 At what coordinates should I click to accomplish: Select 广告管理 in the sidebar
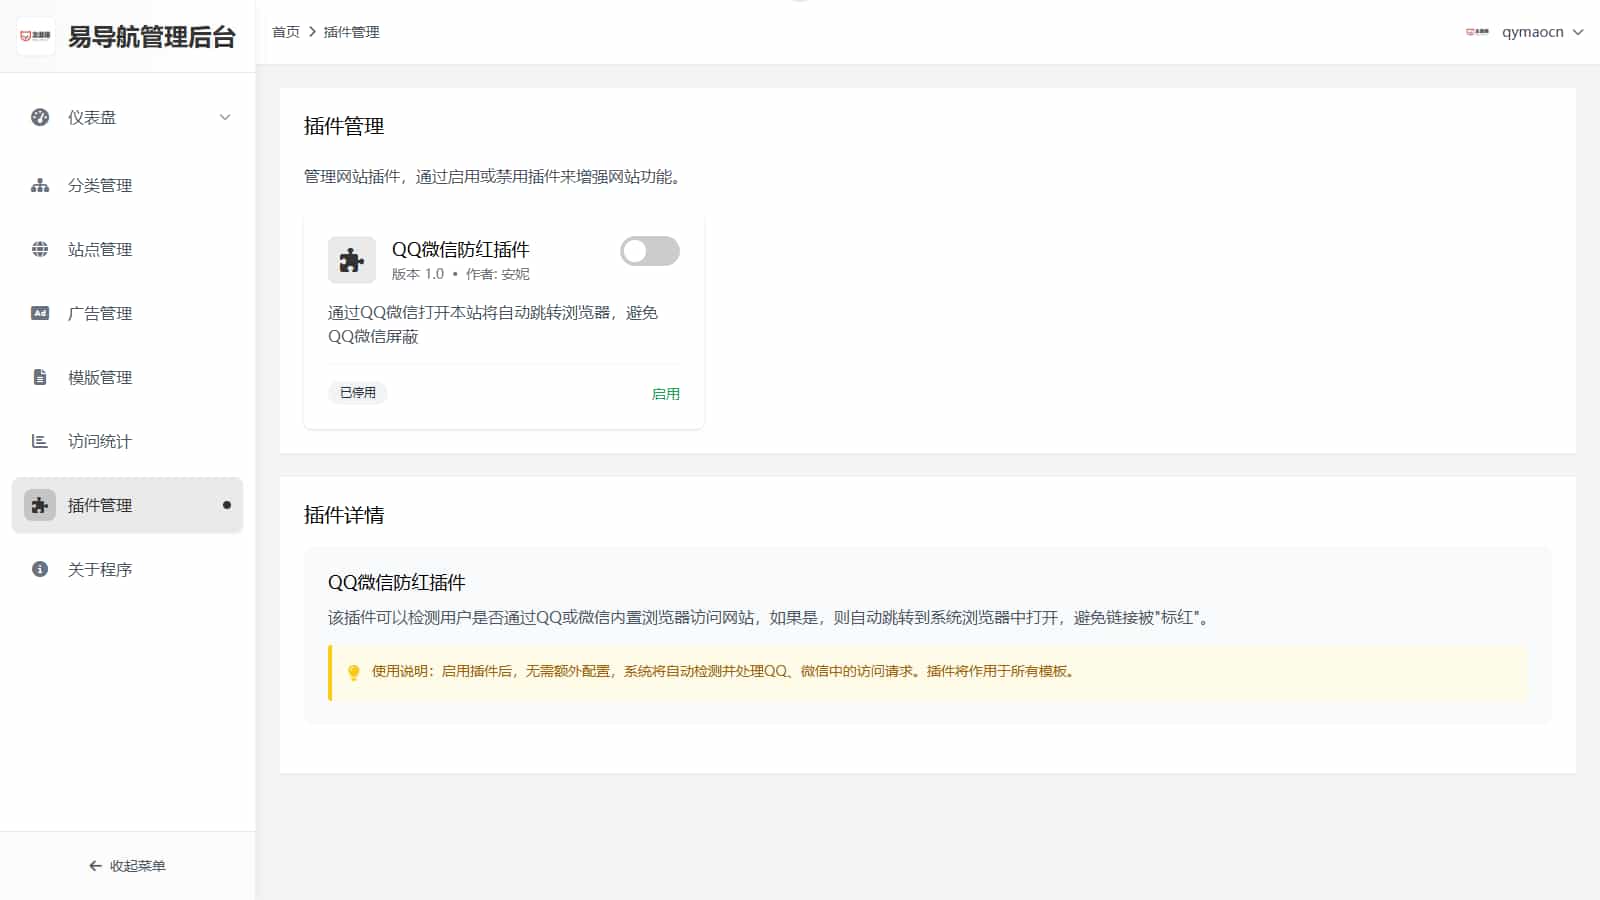[x=127, y=313]
